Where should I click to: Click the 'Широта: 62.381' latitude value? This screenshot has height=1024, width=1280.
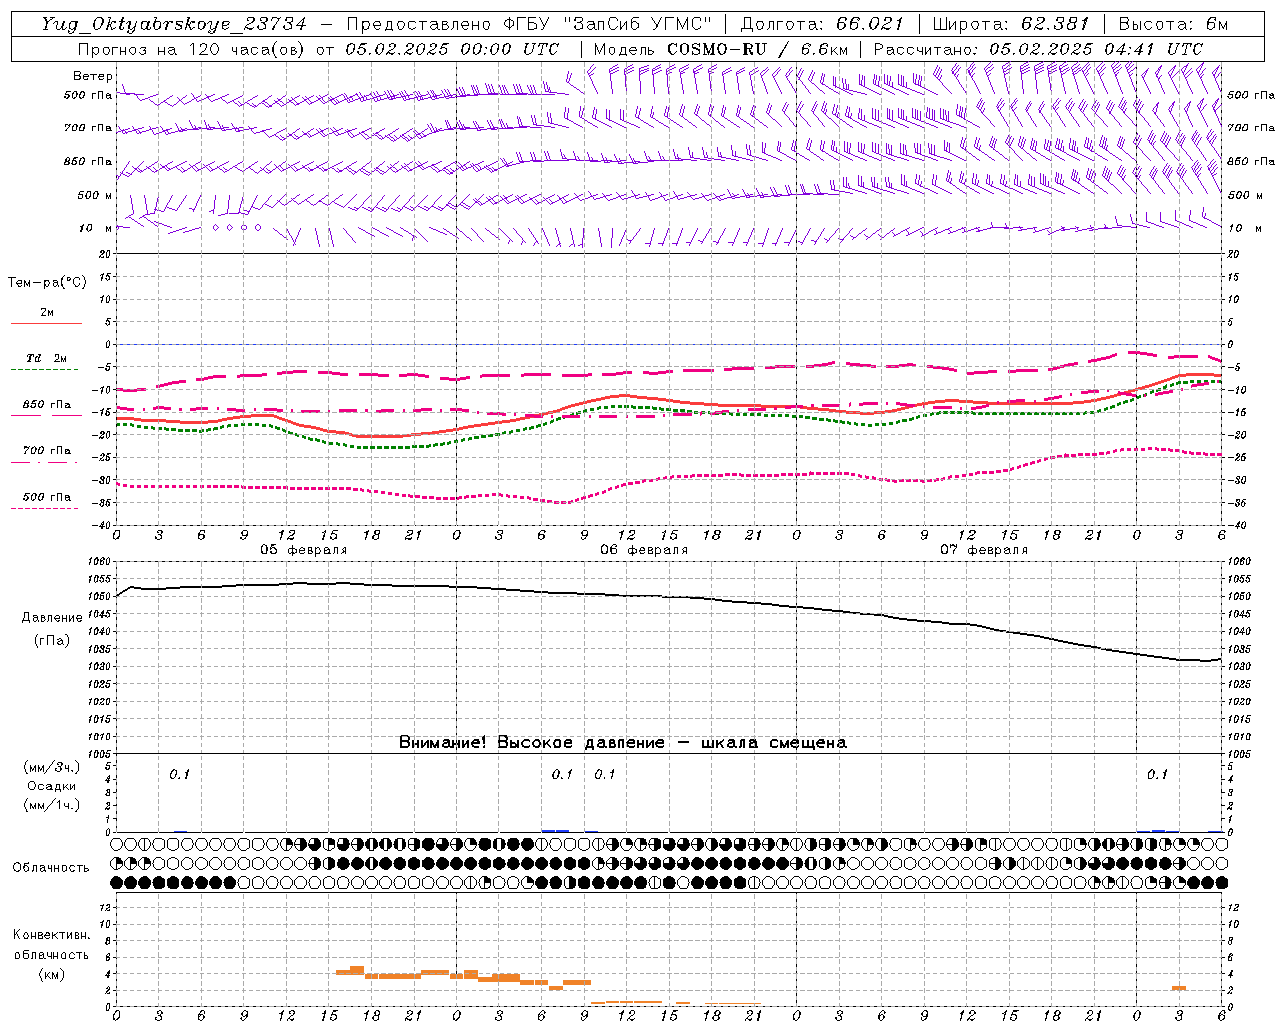[1011, 24]
